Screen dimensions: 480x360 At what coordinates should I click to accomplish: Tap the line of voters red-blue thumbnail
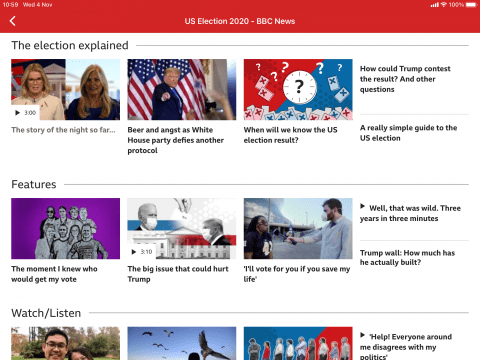point(298,343)
